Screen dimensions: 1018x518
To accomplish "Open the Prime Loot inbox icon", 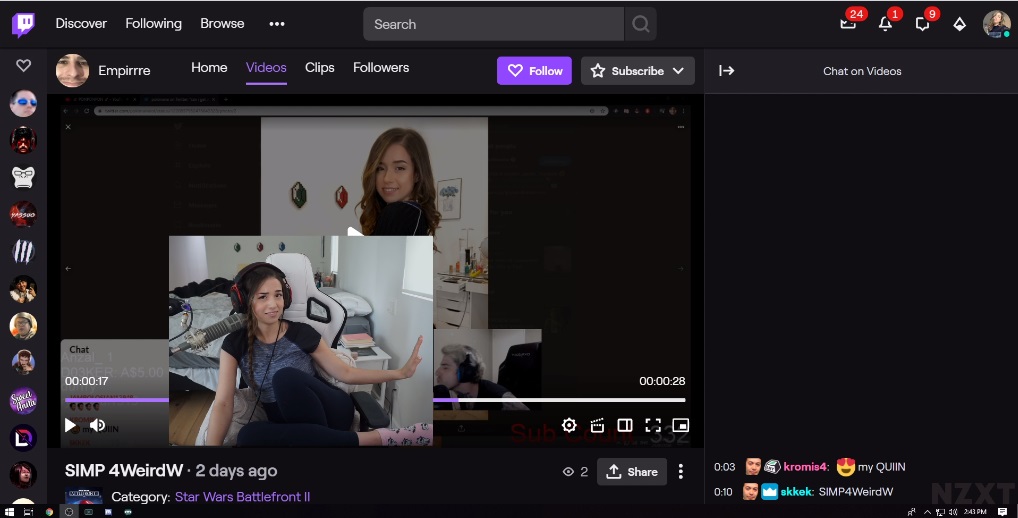I will click(848, 24).
